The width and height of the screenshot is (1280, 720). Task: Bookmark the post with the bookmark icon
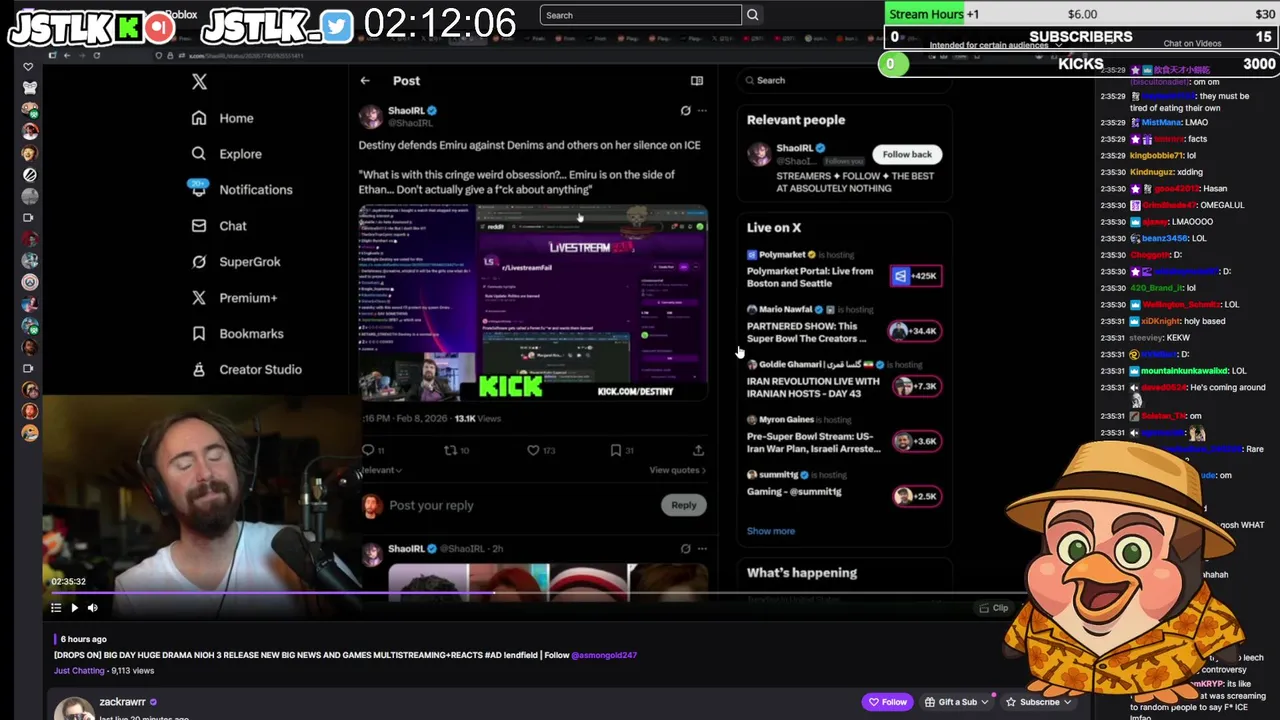pos(616,450)
